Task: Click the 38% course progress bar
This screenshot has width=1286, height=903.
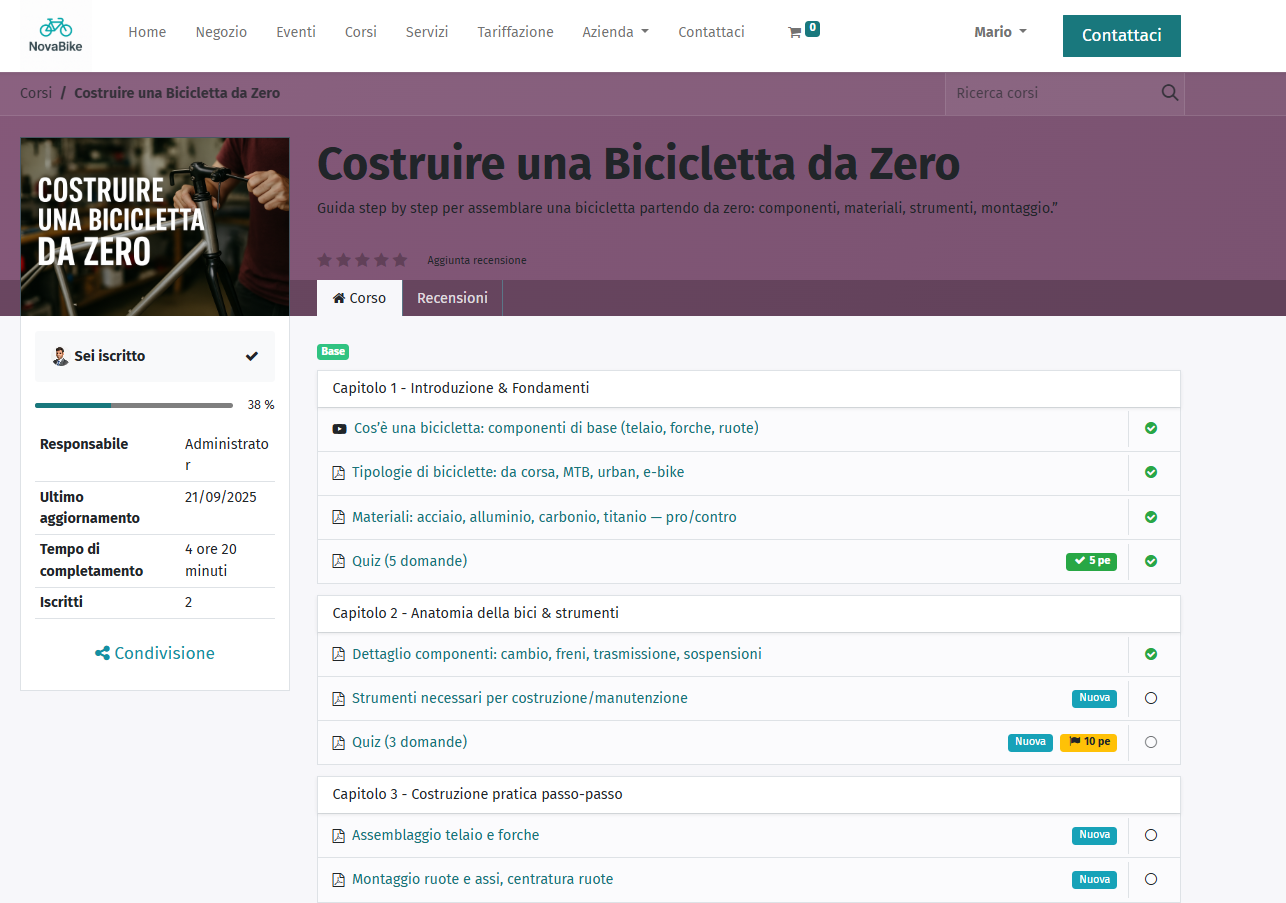Action: tap(134, 405)
